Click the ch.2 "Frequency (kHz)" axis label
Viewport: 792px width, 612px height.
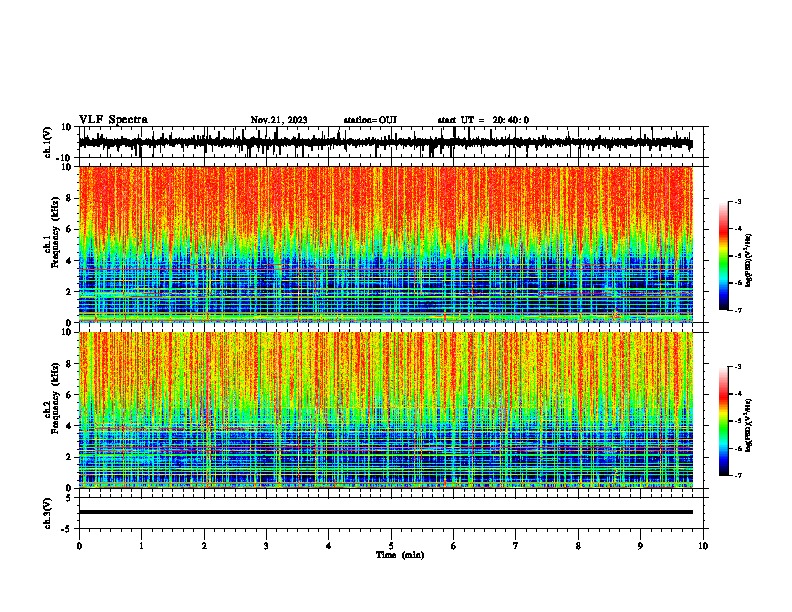pos(55,398)
